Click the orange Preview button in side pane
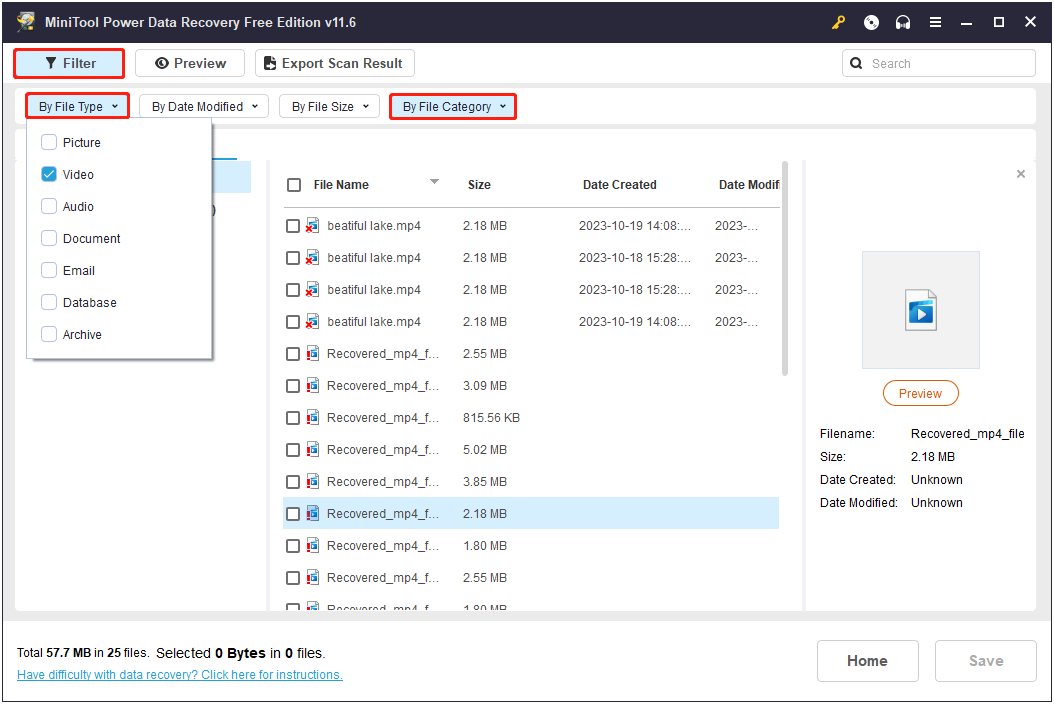The height and width of the screenshot is (704, 1054). (x=920, y=393)
